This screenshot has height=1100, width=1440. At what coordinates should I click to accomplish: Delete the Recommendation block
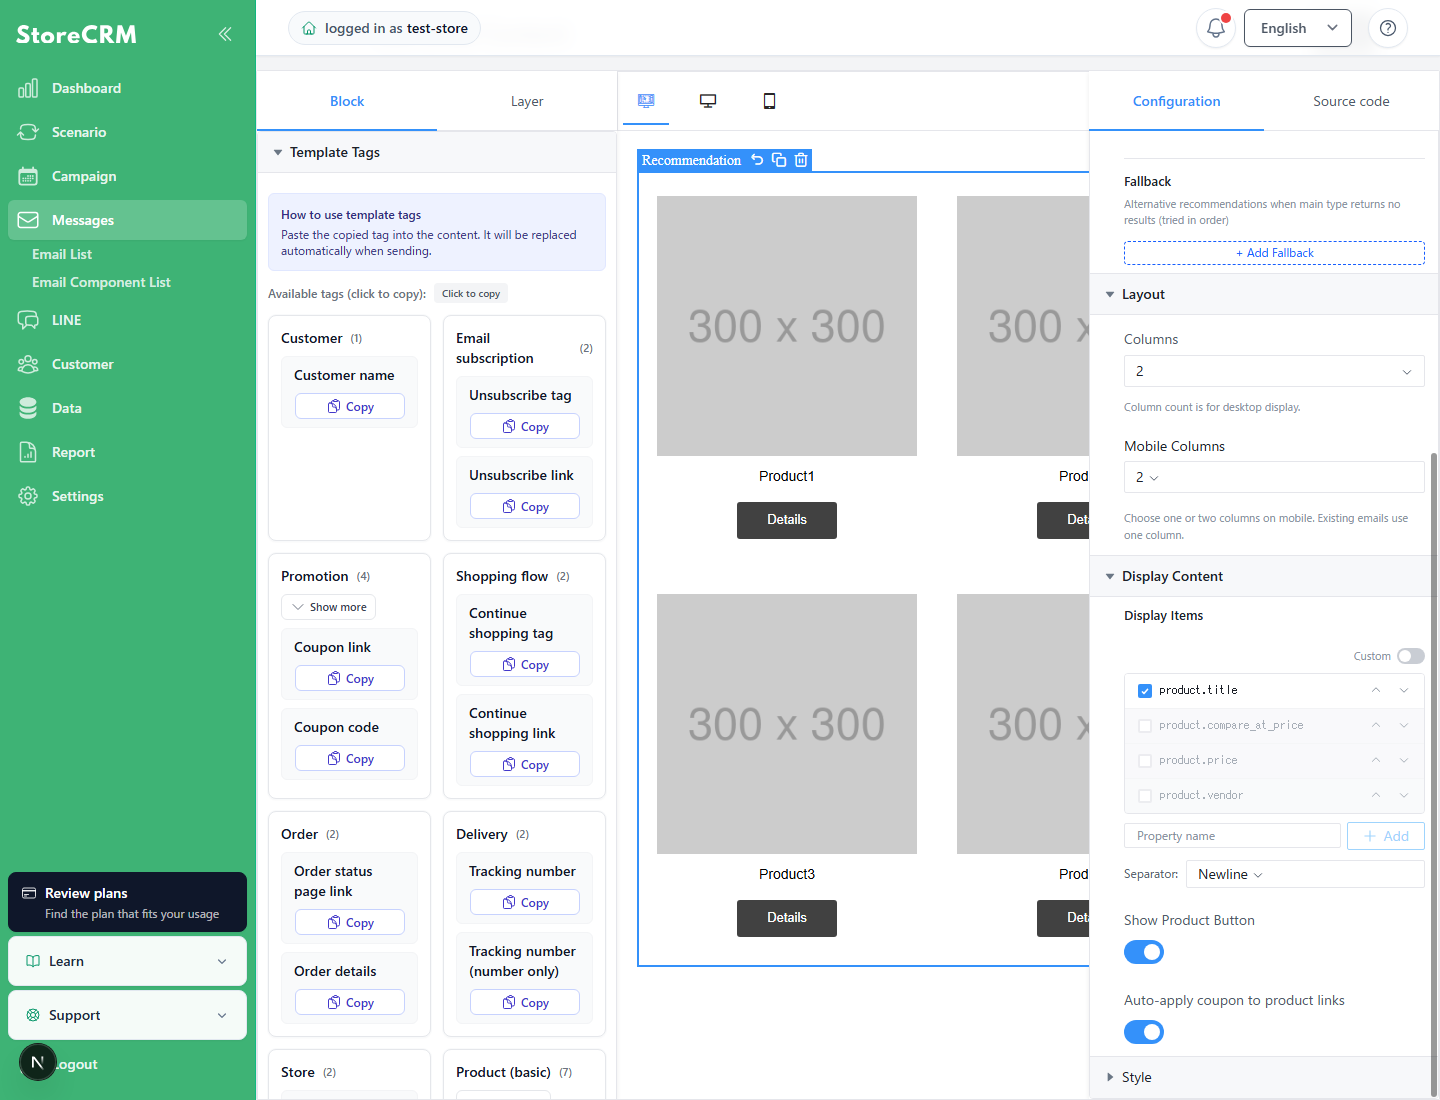tap(801, 160)
